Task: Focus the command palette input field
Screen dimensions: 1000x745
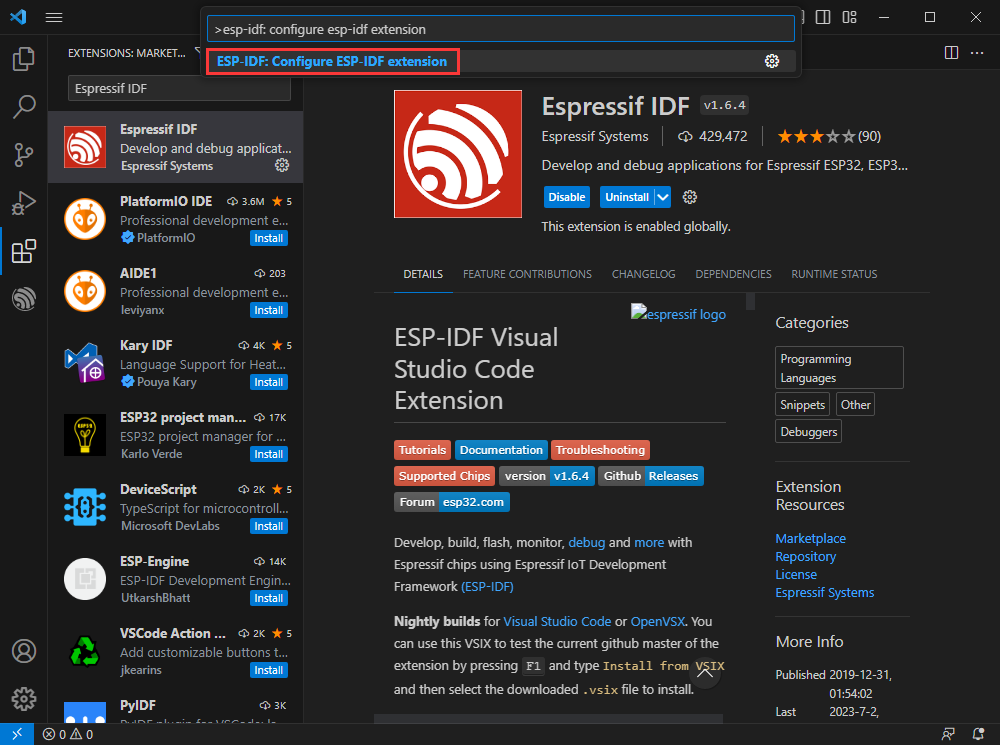Action: point(501,29)
